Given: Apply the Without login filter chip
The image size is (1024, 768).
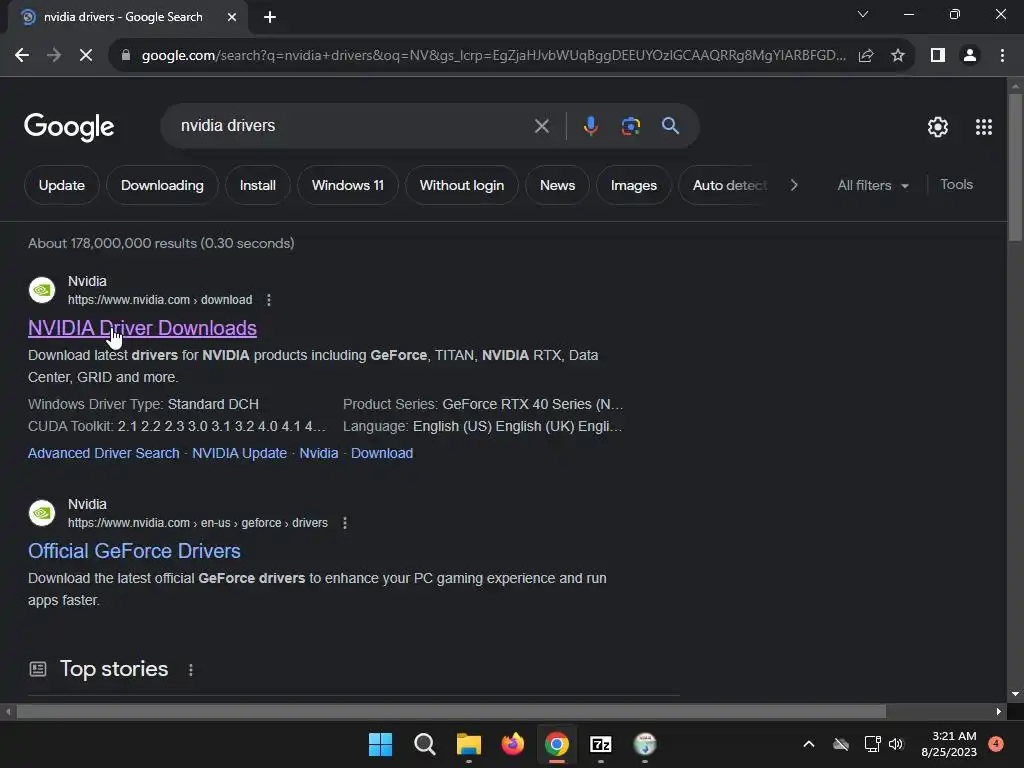Looking at the screenshot, I should [x=462, y=185].
